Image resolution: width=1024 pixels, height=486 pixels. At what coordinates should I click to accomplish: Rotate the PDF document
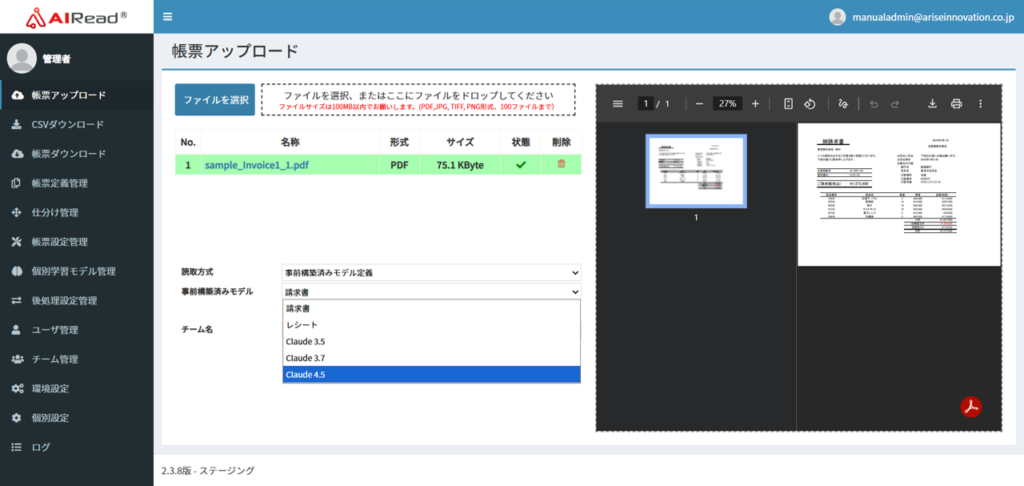811,104
